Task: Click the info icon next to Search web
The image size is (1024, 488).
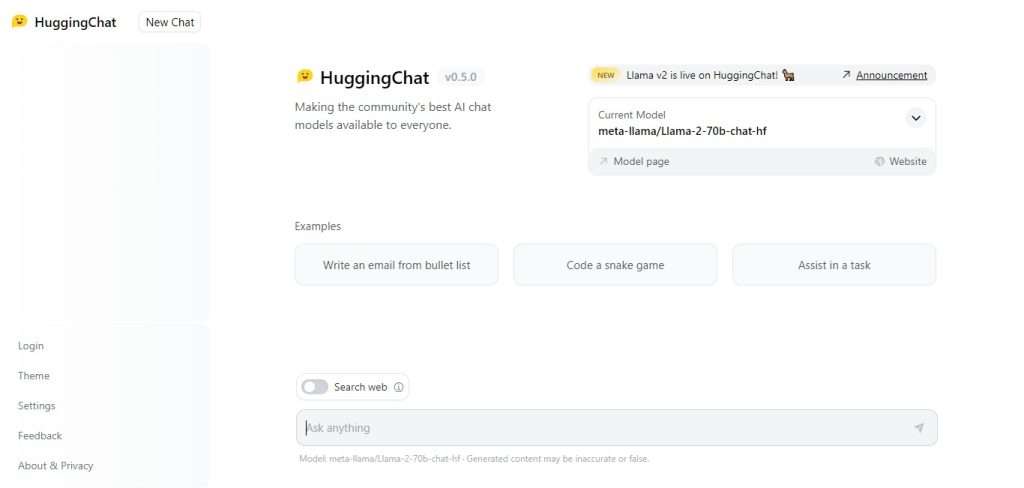Action: pyautogui.click(x=398, y=387)
